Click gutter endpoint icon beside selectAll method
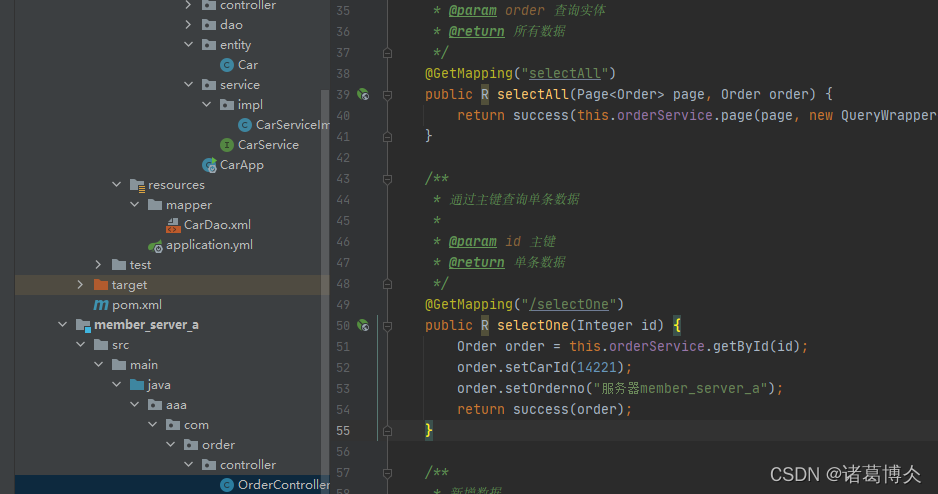Image resolution: width=938 pixels, height=494 pixels. 363,94
